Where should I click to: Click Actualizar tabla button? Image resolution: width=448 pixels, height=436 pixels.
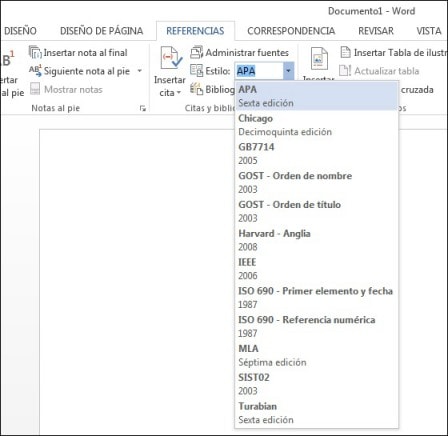click(x=379, y=71)
